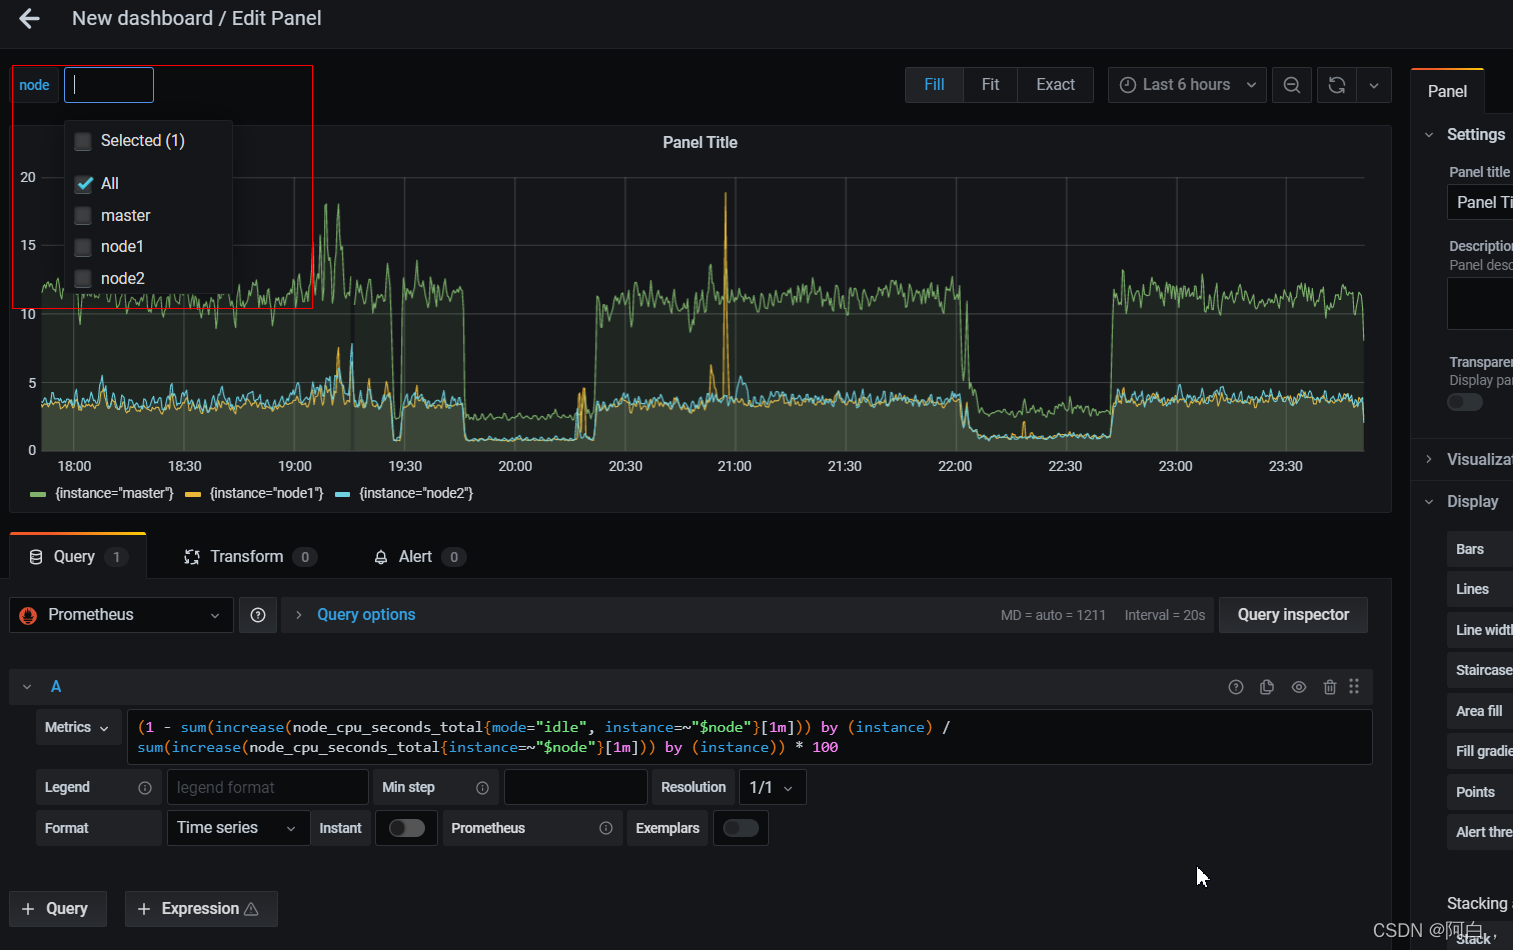Add a new Query

[x=58, y=909]
